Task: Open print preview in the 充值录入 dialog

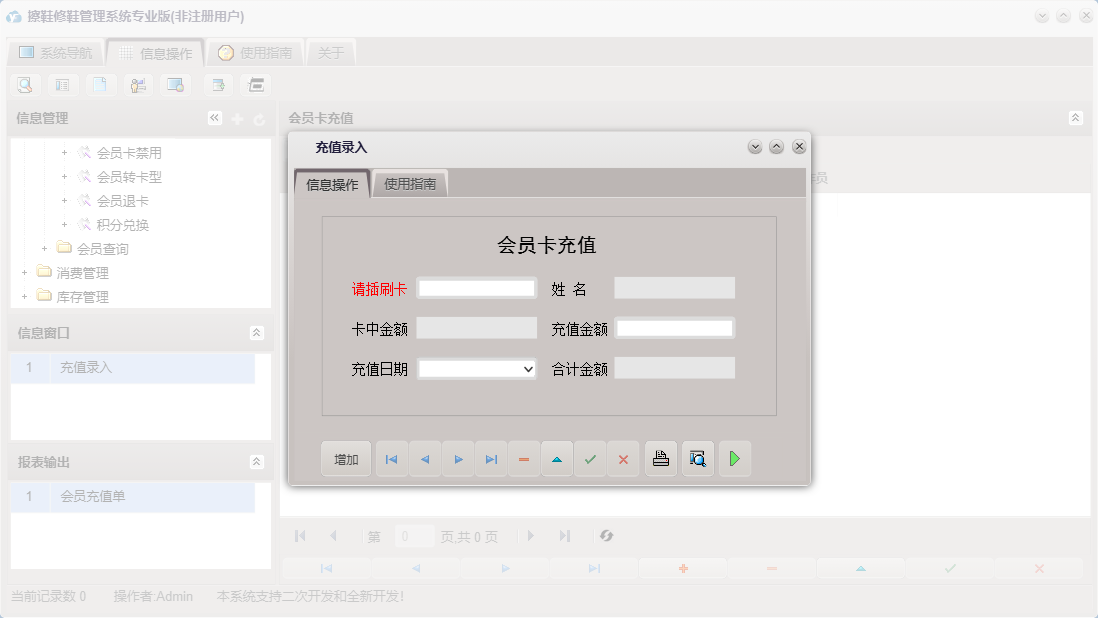Action: pos(697,459)
